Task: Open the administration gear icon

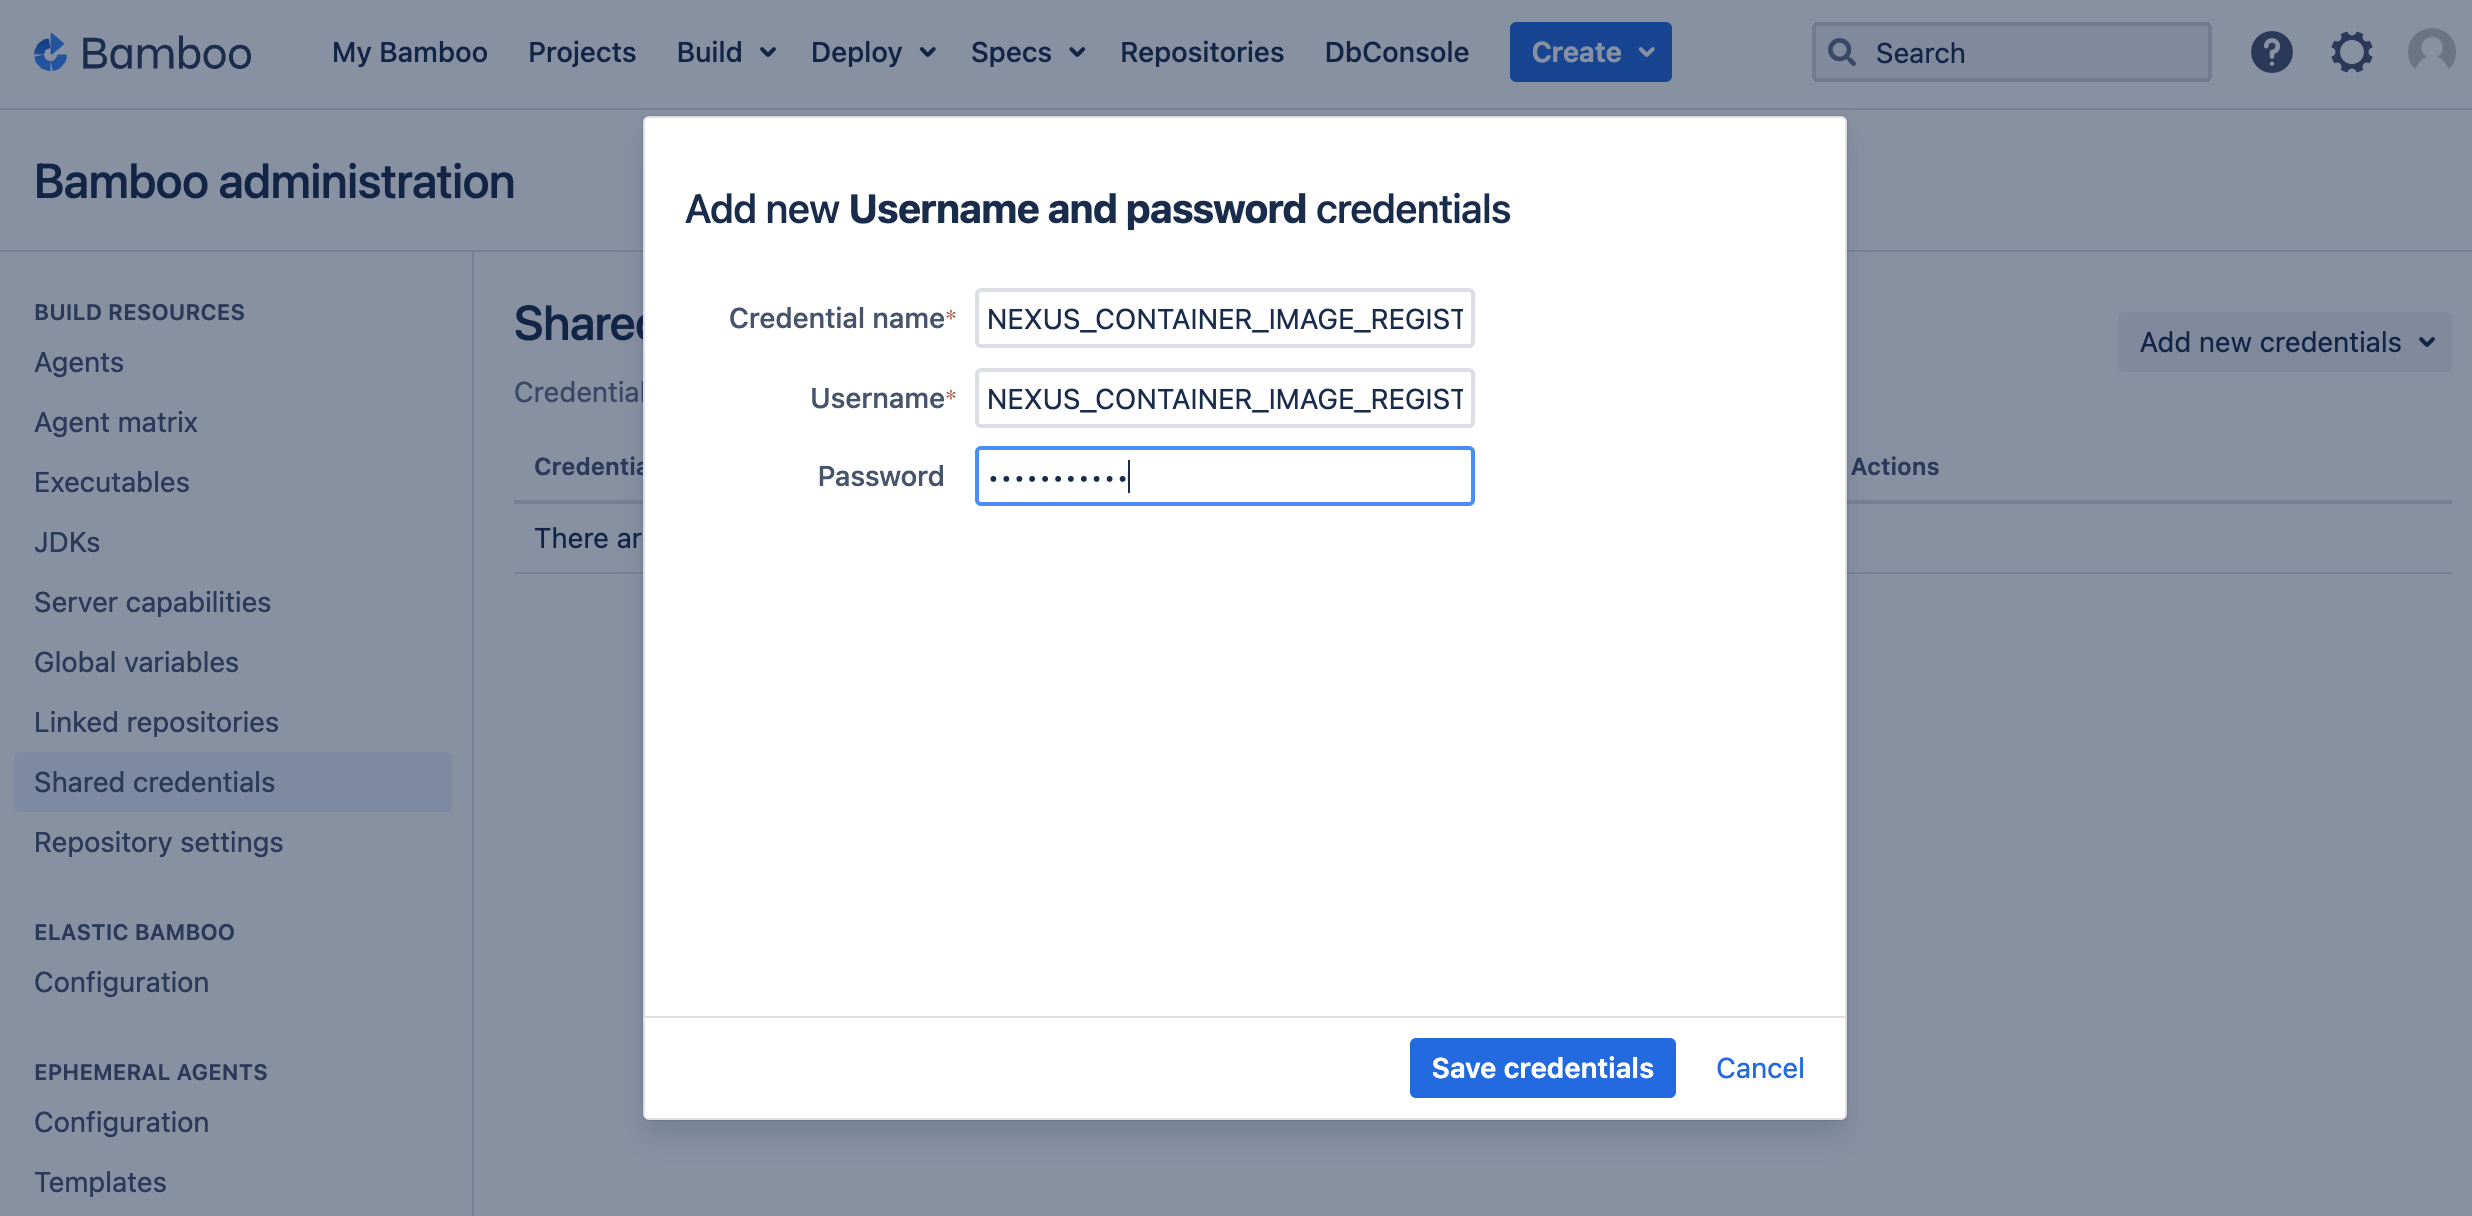Action: pyautogui.click(x=2351, y=52)
